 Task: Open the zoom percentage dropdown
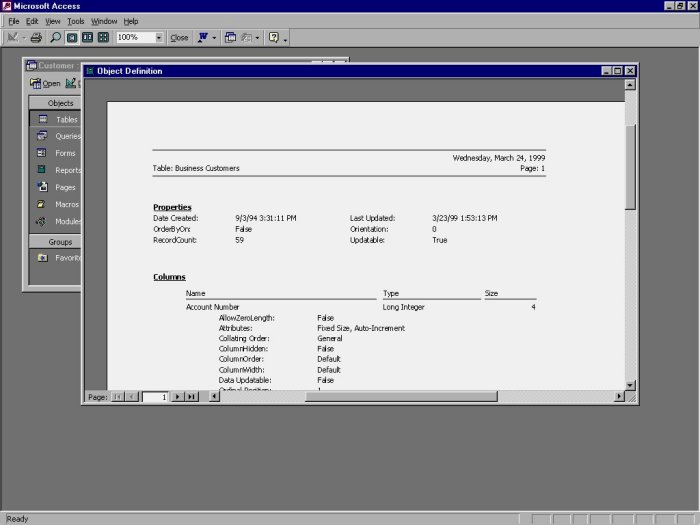(159, 38)
